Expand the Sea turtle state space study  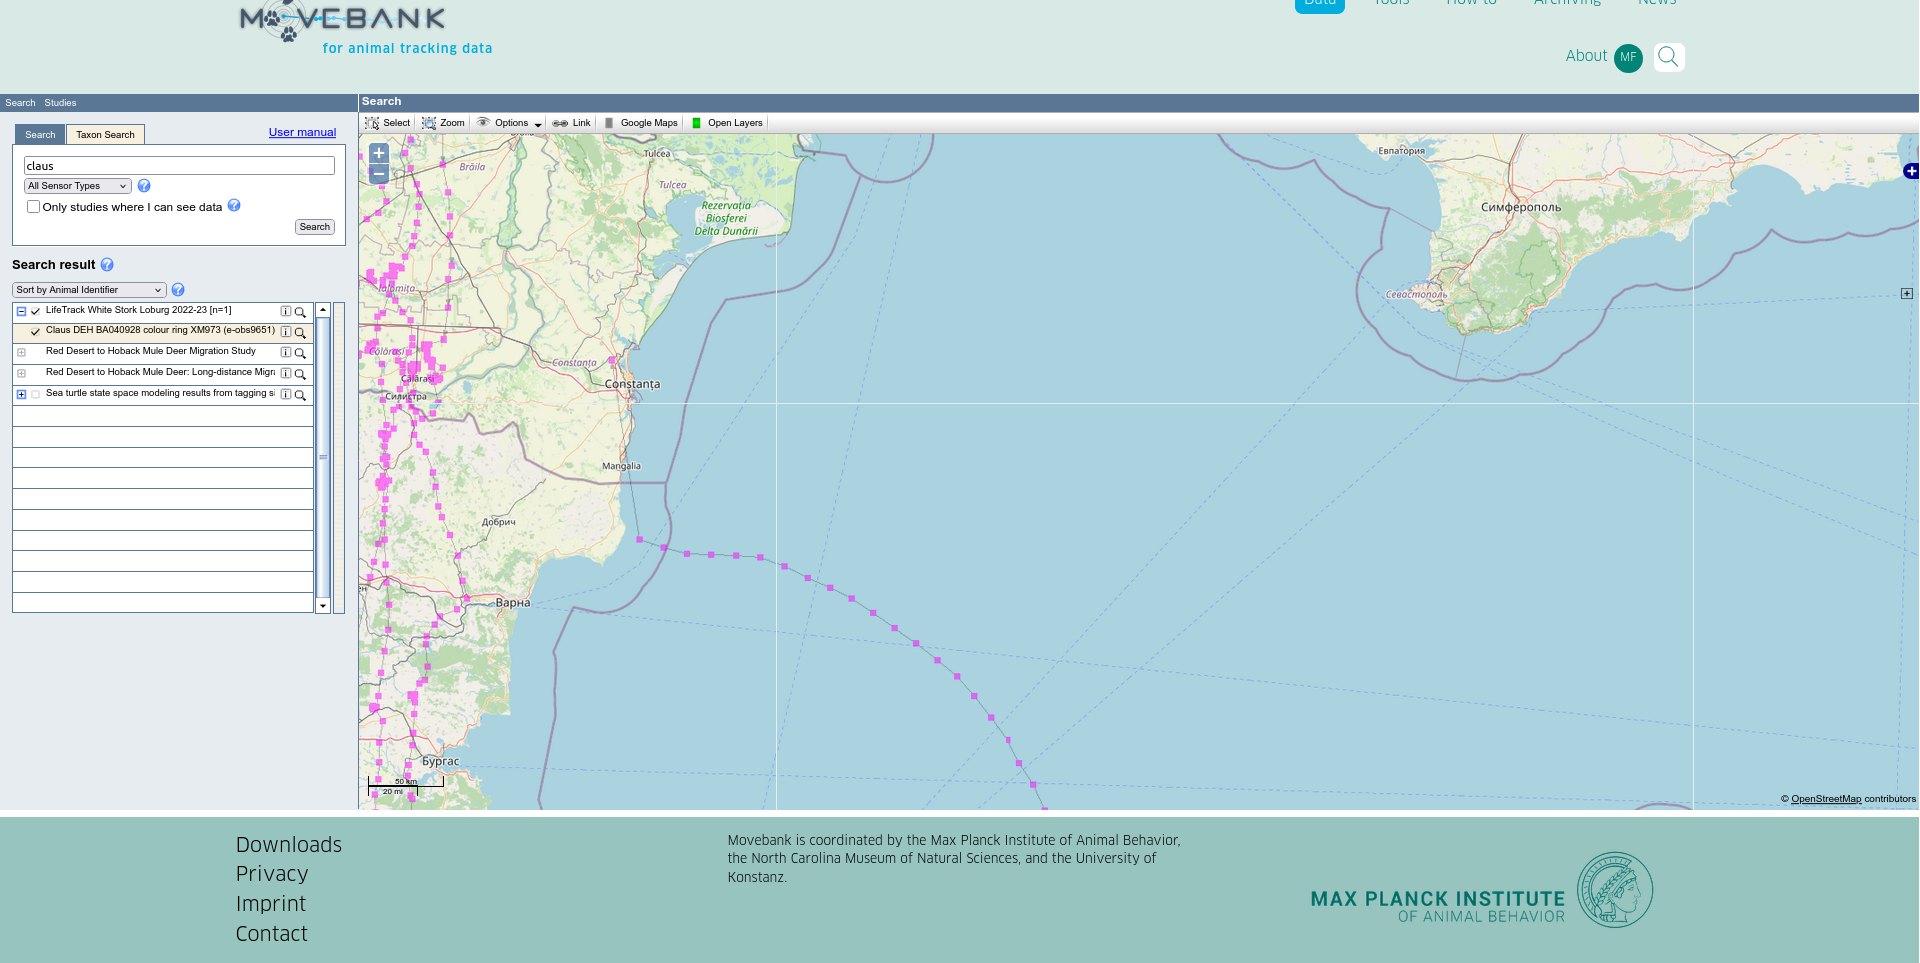tap(21, 394)
